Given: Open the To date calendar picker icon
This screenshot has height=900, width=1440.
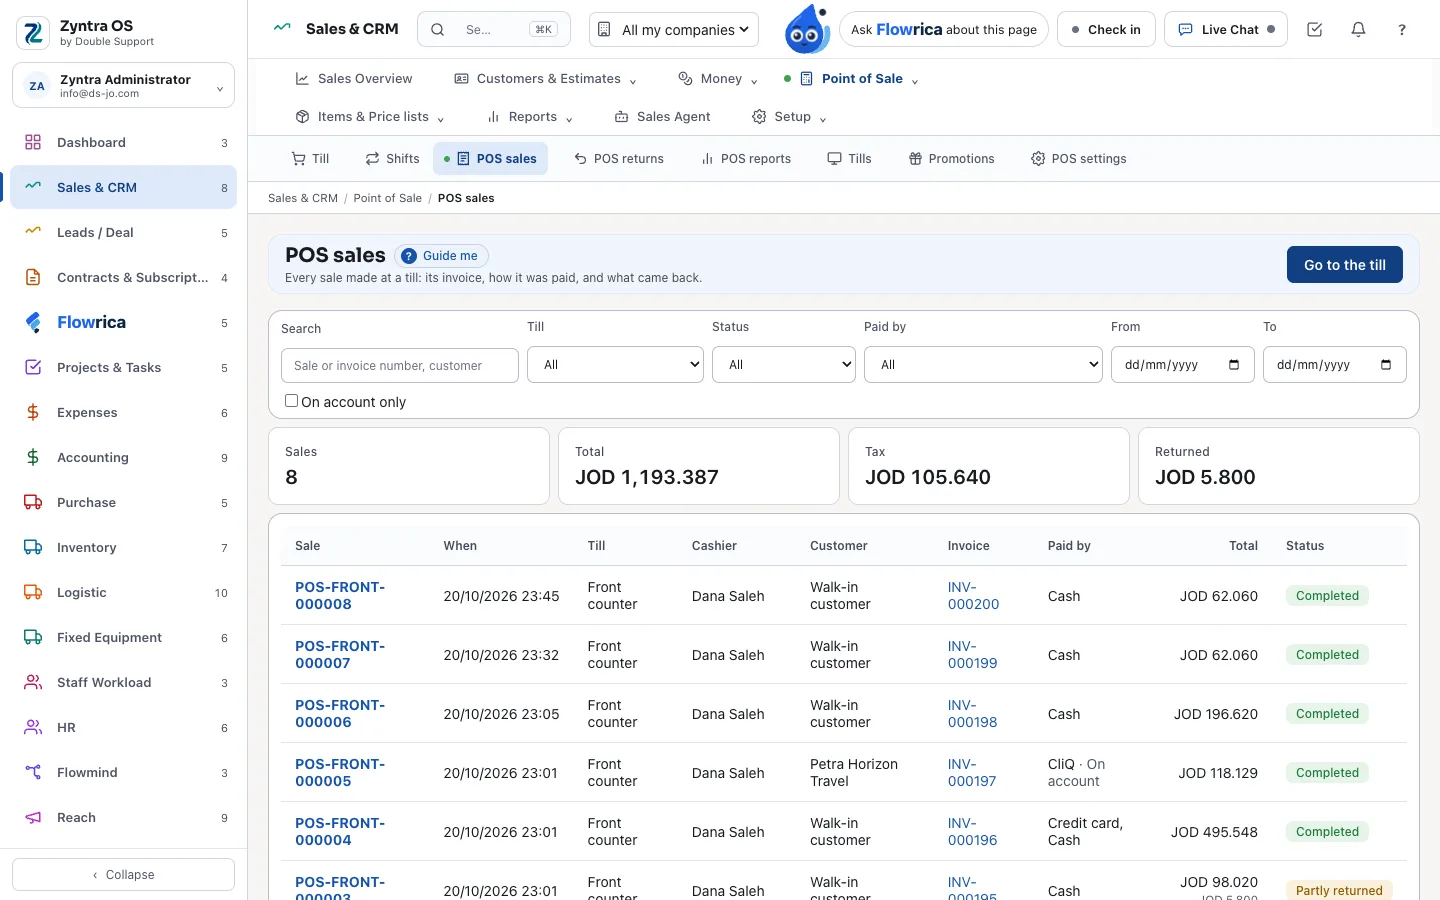Looking at the screenshot, I should [x=1386, y=365].
